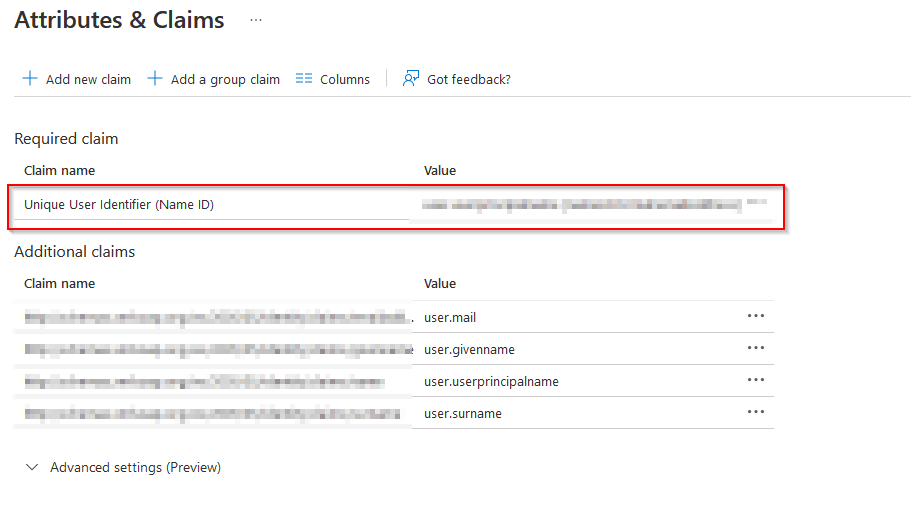
Task: Select the Unique User Identifier (Name ID) claim
Action: coord(119,205)
